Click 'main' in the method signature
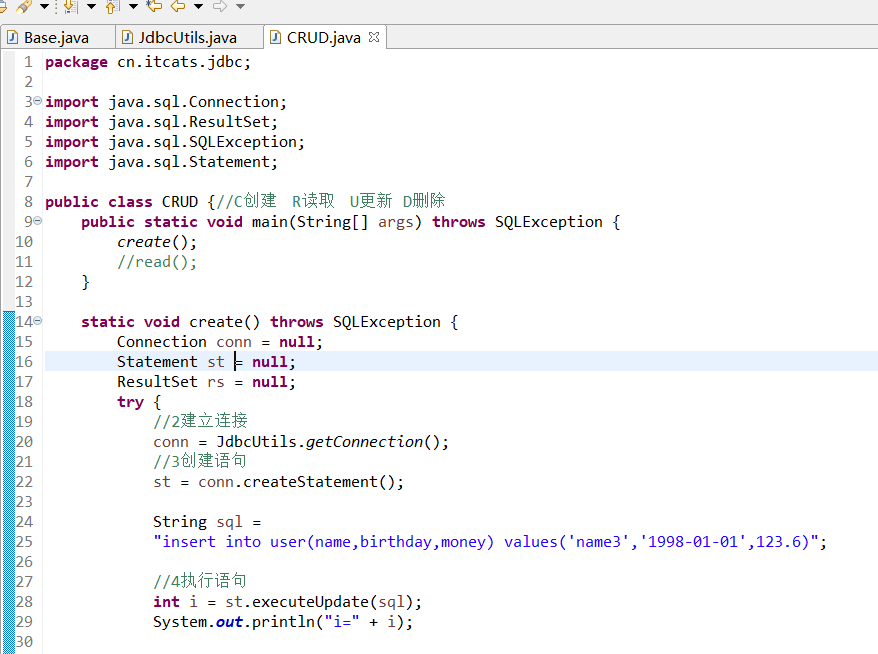 270,222
